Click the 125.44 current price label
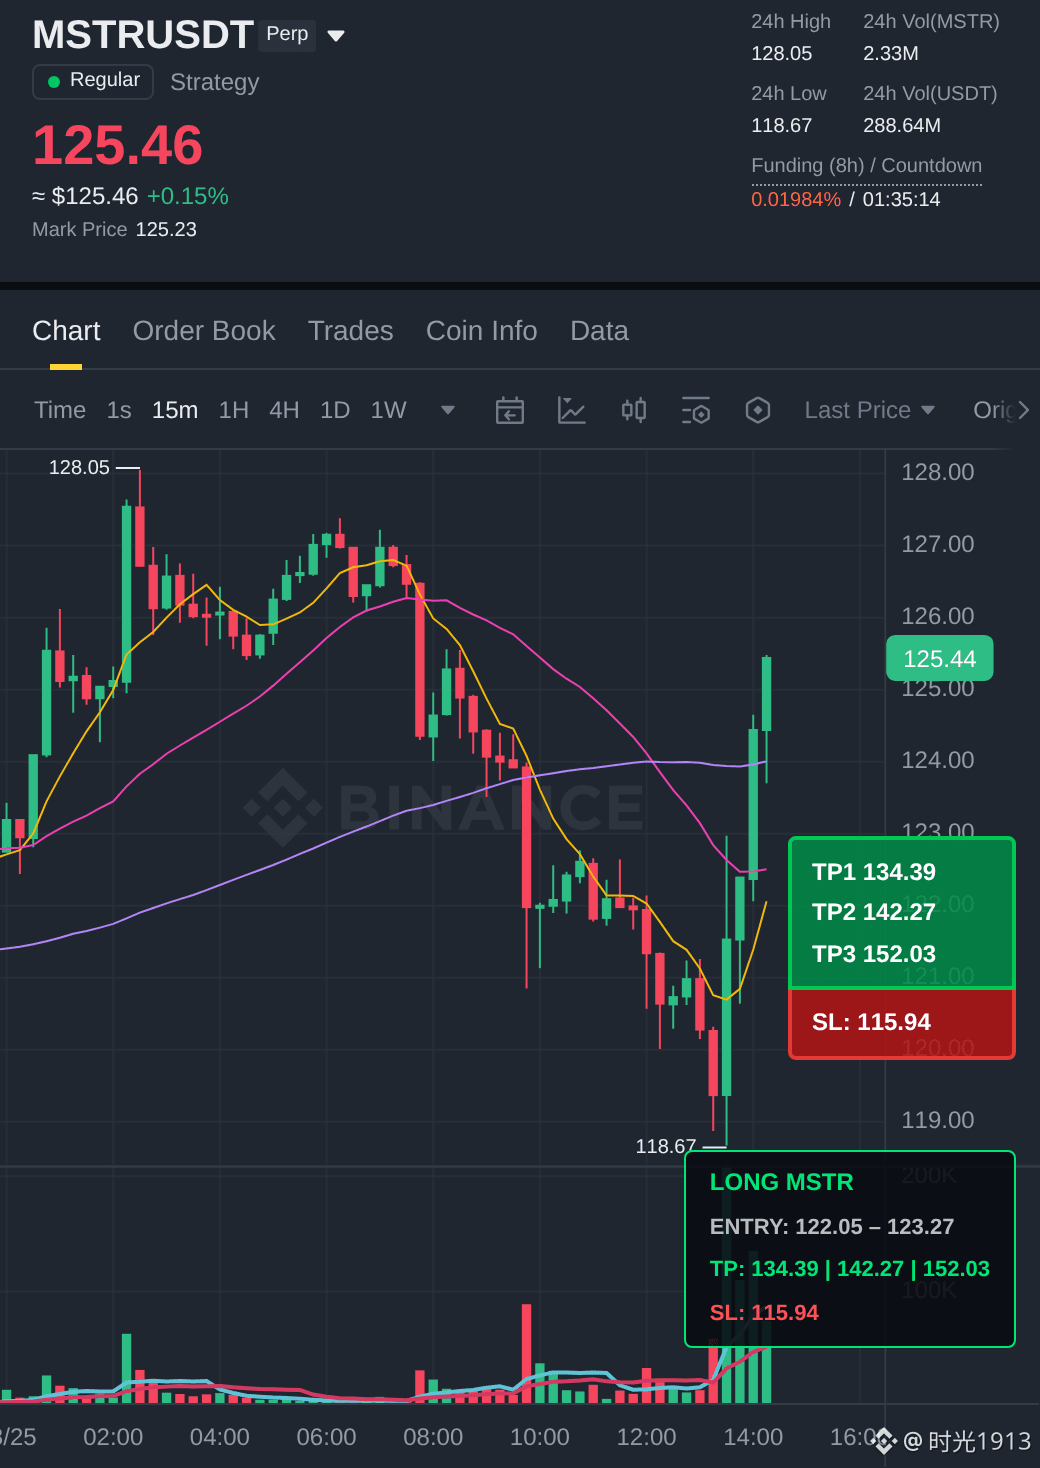The height and width of the screenshot is (1468, 1040). point(940,659)
